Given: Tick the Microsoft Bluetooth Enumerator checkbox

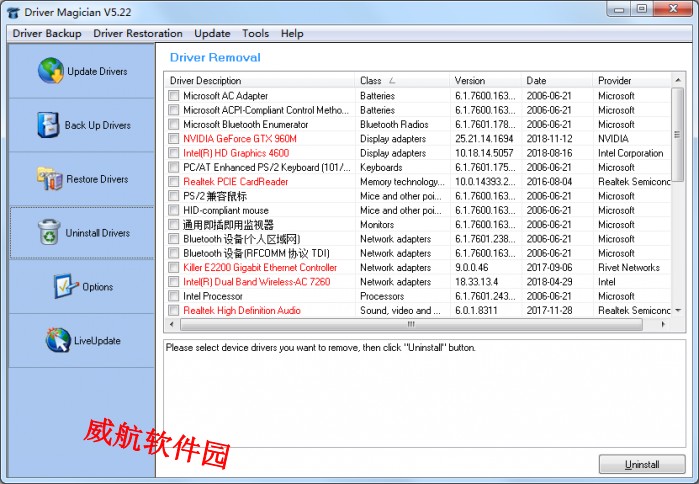Looking at the screenshot, I should (174, 124).
